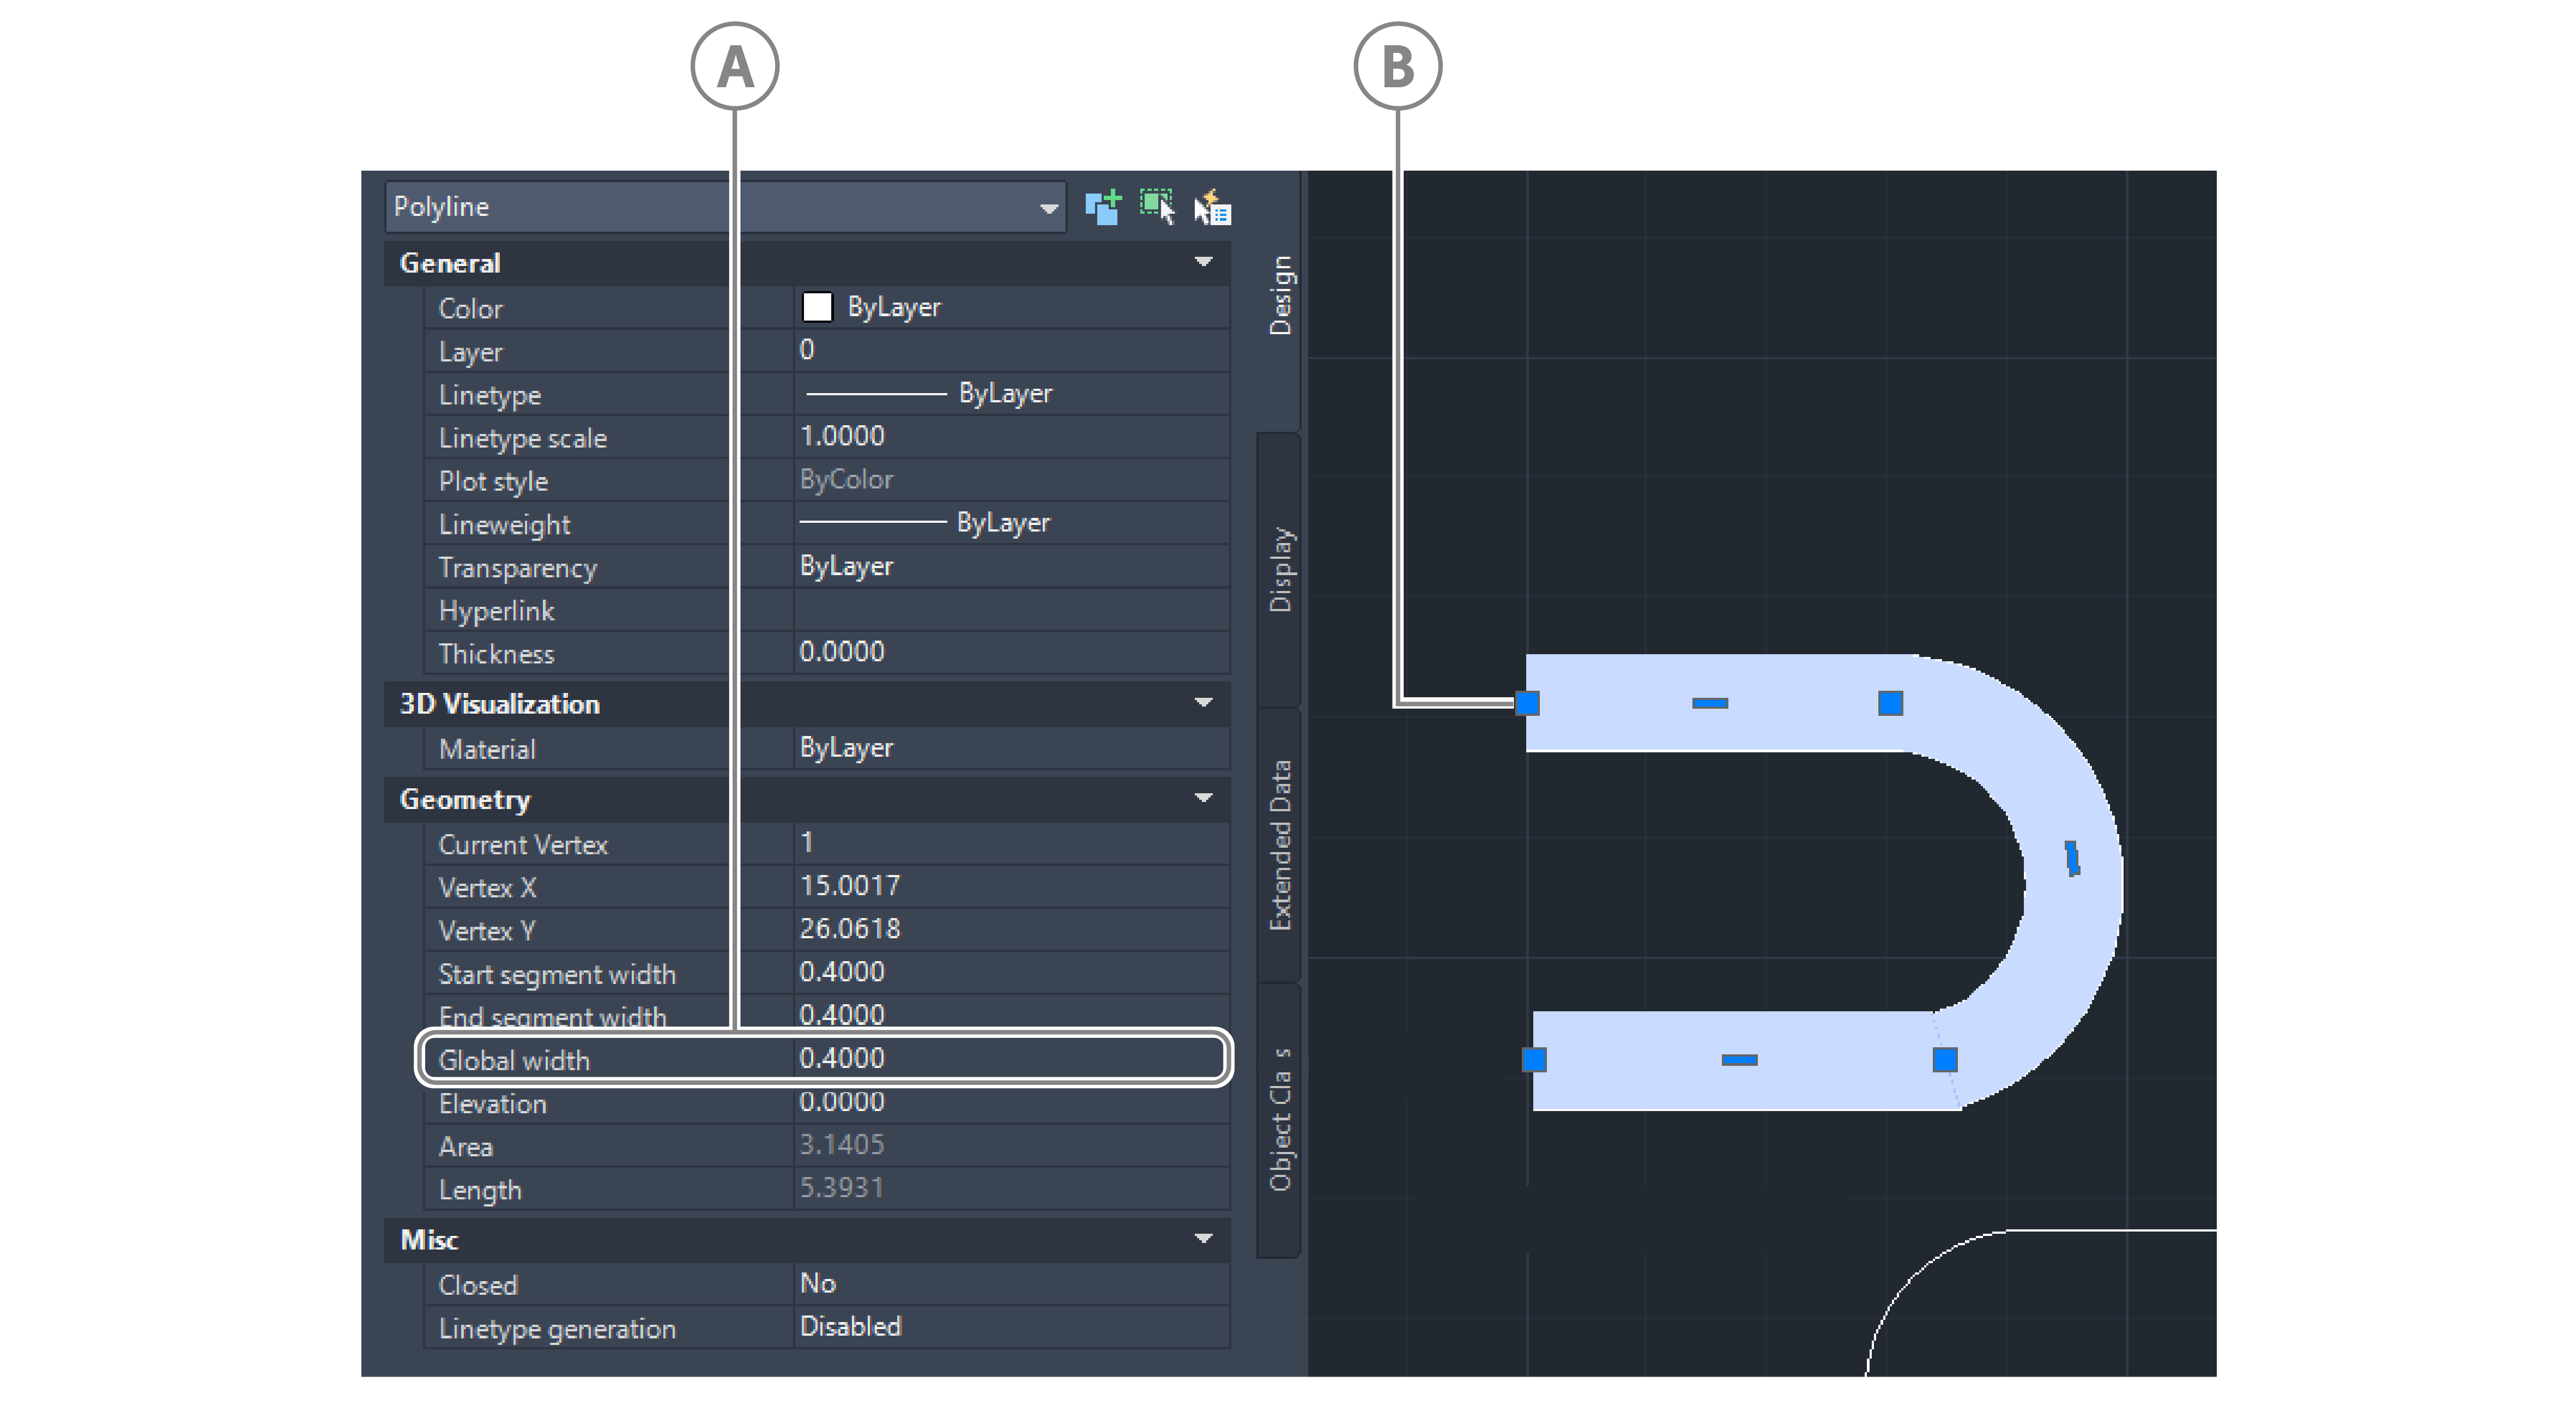Switch to the Display tab

click(1280, 569)
